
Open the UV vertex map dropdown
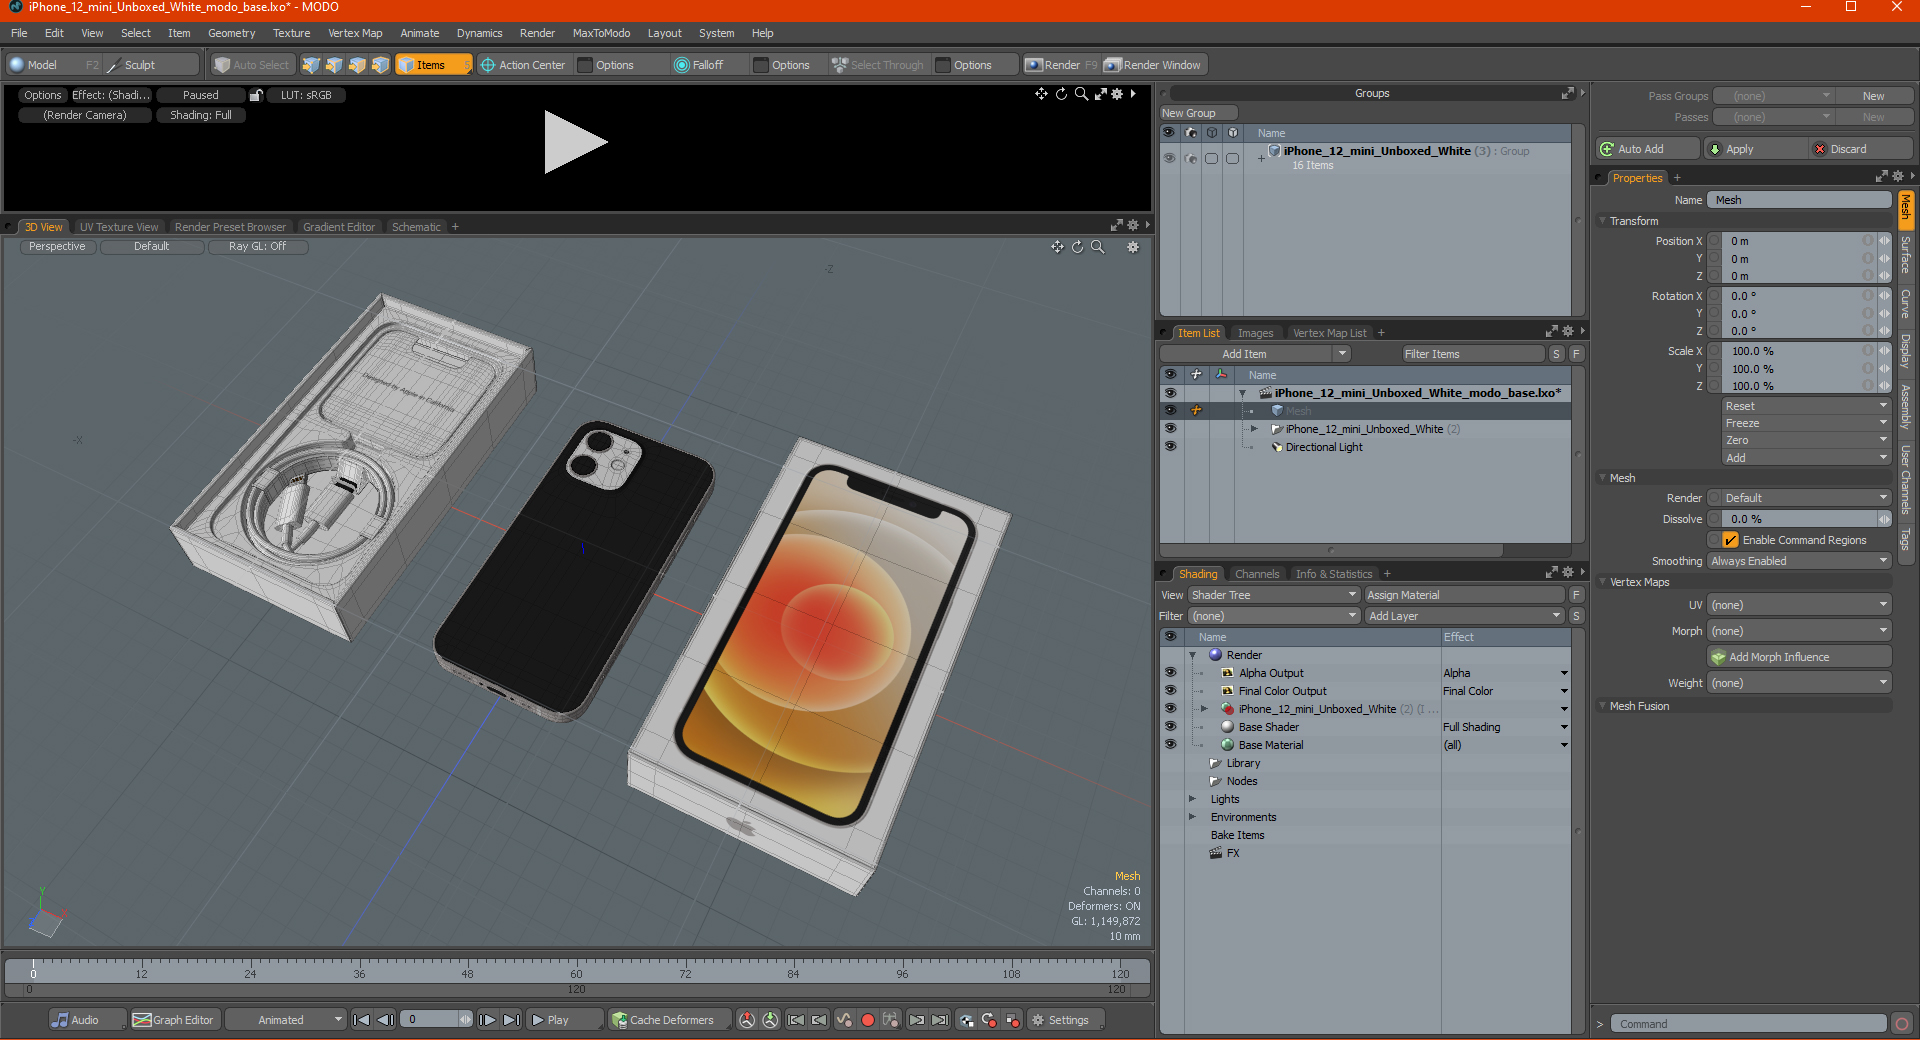coord(1799,605)
